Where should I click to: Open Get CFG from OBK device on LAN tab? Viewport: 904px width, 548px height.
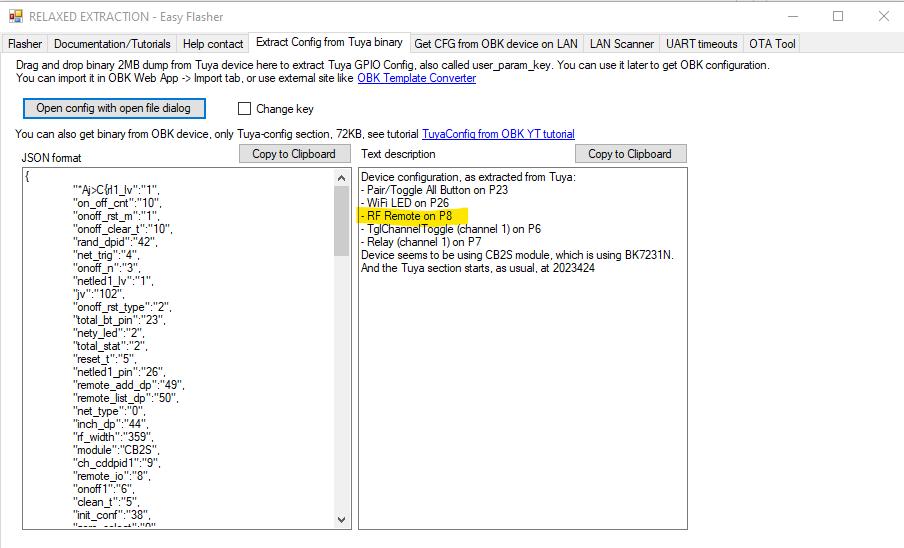496,44
